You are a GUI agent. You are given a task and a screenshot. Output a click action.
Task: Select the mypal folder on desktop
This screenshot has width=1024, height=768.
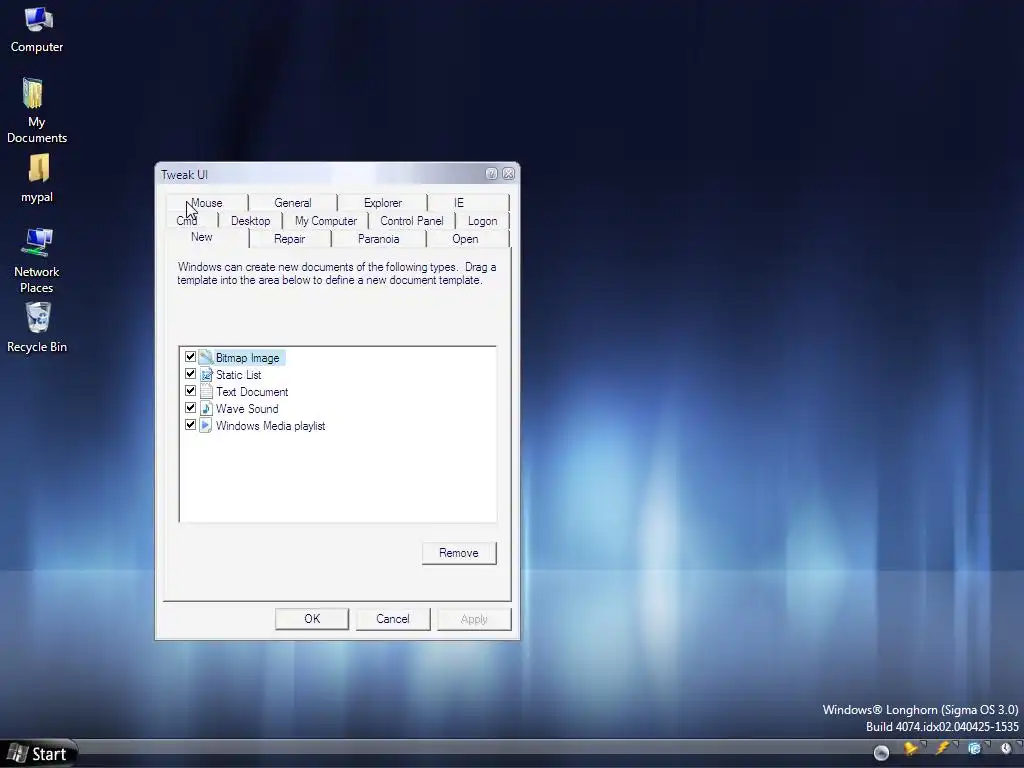tap(37, 178)
